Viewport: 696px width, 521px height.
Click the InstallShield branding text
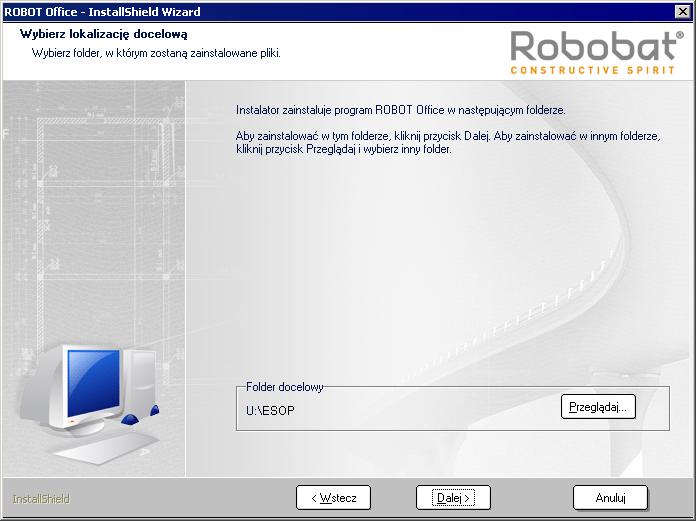pos(41,499)
